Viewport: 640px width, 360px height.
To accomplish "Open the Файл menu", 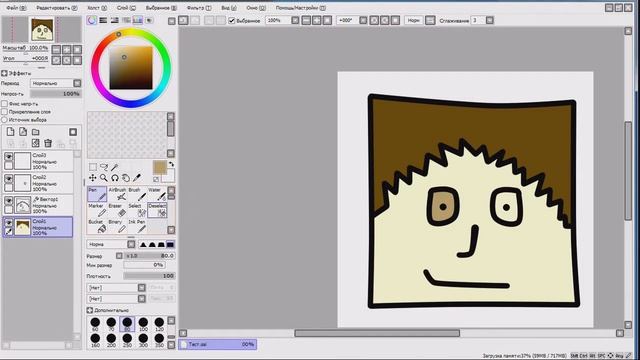I will tap(16, 8).
